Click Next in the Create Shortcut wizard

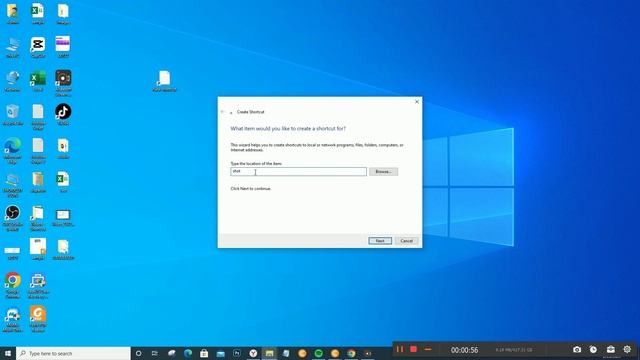coord(380,241)
